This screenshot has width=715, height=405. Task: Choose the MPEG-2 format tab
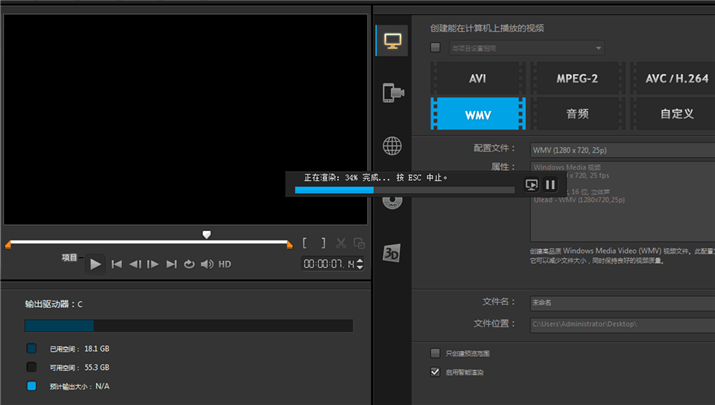pos(577,78)
